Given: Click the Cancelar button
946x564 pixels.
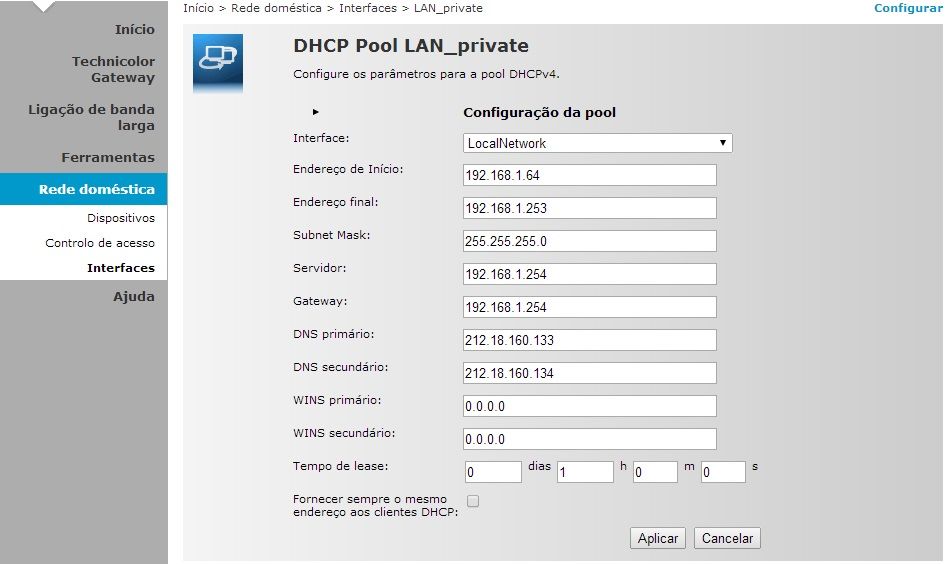Looking at the screenshot, I should point(727,538).
